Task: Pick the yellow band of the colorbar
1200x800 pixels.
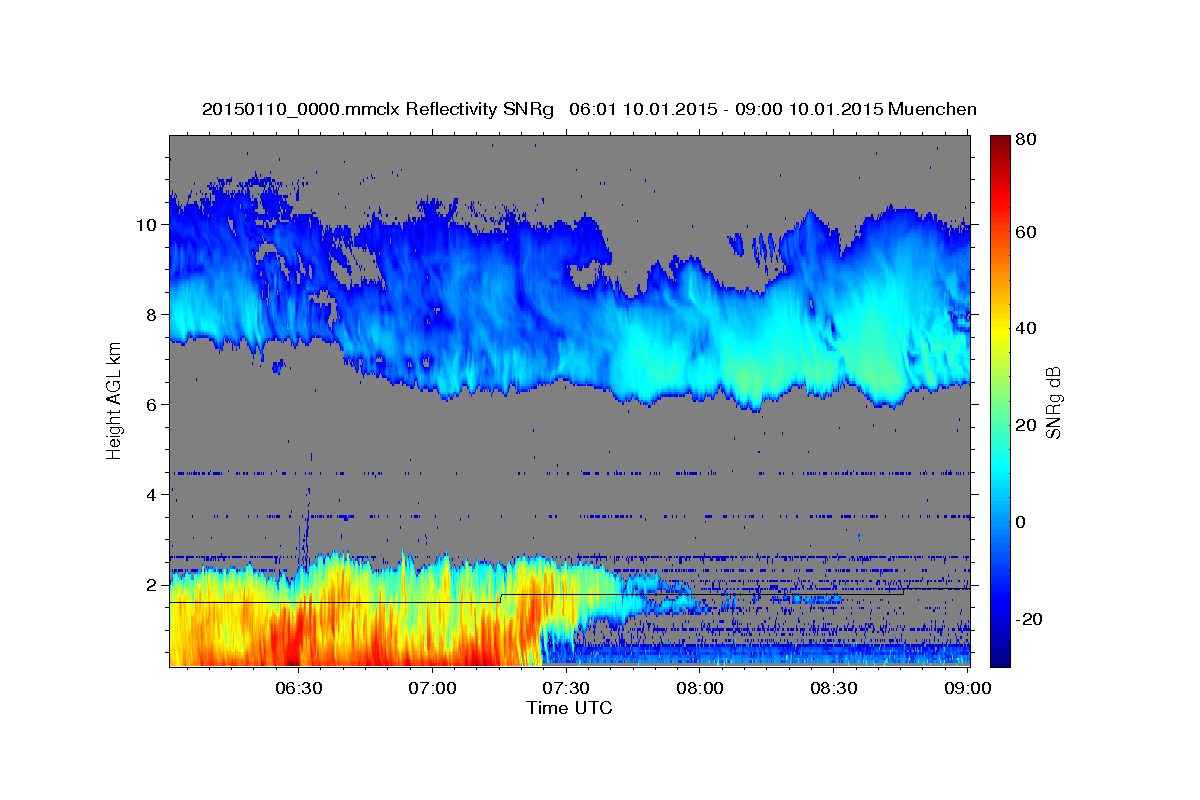Action: (999, 329)
